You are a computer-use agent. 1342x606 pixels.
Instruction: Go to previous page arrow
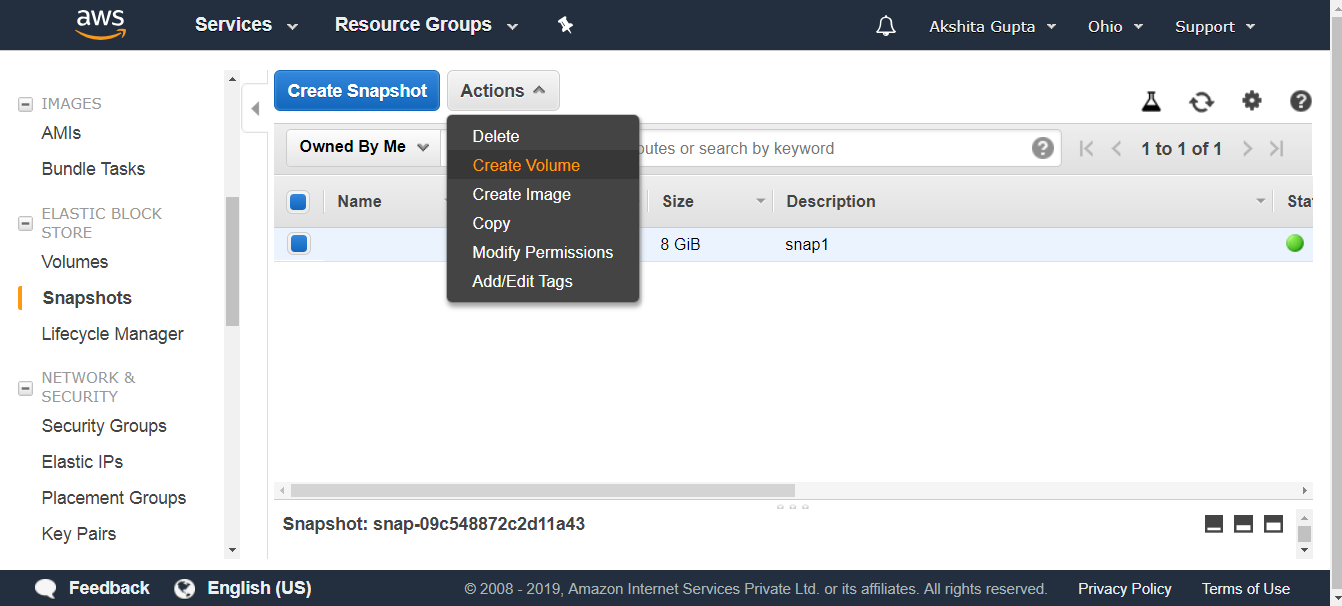(1117, 149)
